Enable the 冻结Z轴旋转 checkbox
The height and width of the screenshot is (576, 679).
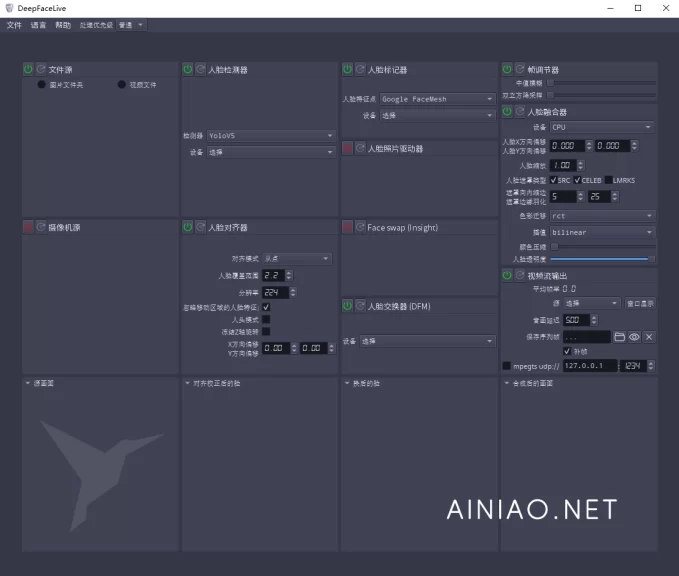266,331
